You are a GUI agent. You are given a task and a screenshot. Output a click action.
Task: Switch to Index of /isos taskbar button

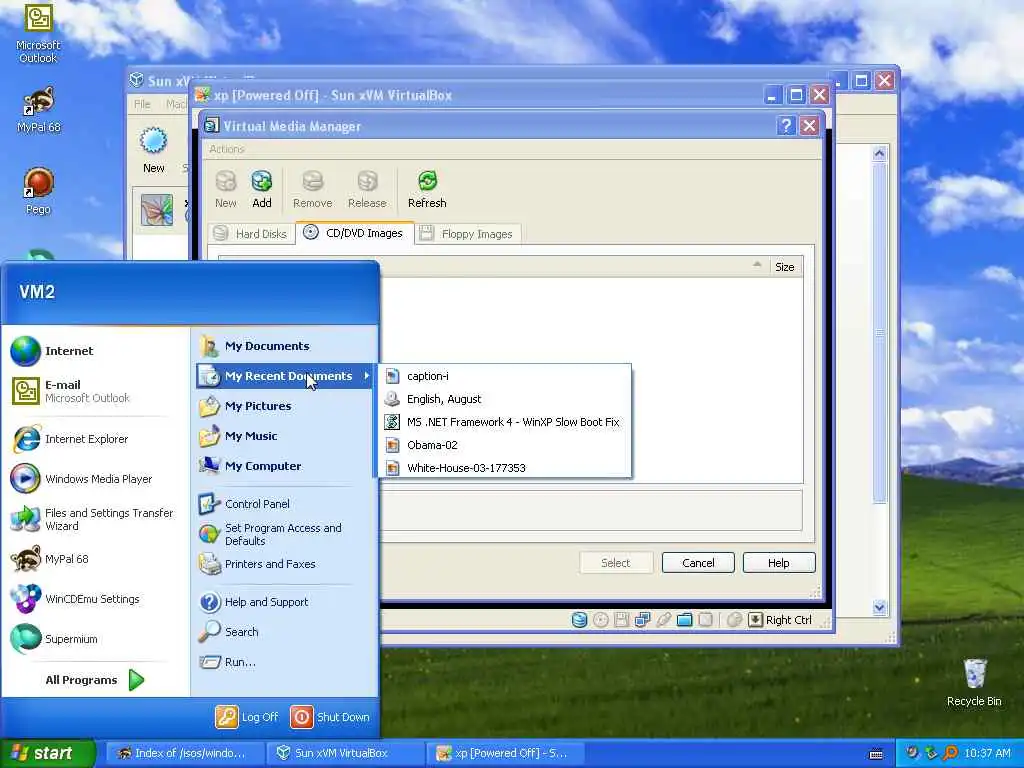tap(184, 753)
